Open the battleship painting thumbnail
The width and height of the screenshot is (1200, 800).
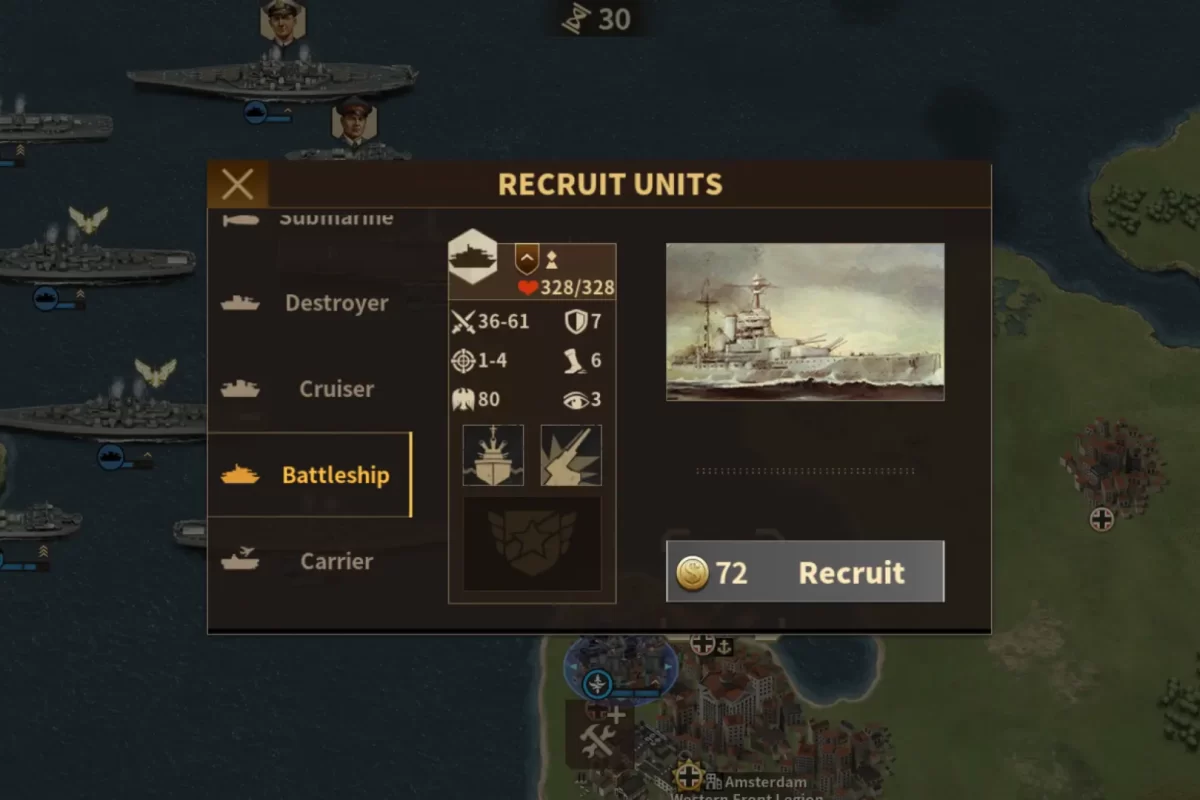(x=805, y=322)
